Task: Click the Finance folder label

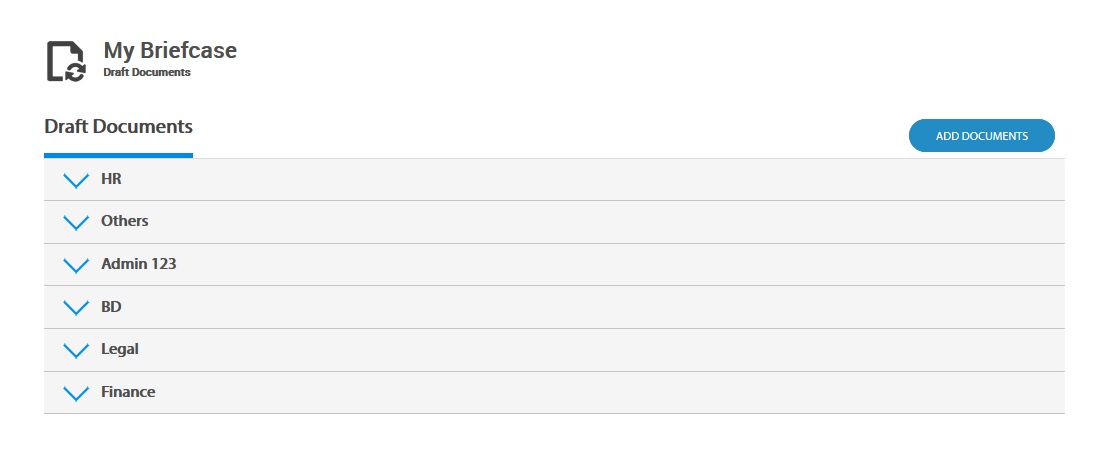Action: click(x=128, y=392)
